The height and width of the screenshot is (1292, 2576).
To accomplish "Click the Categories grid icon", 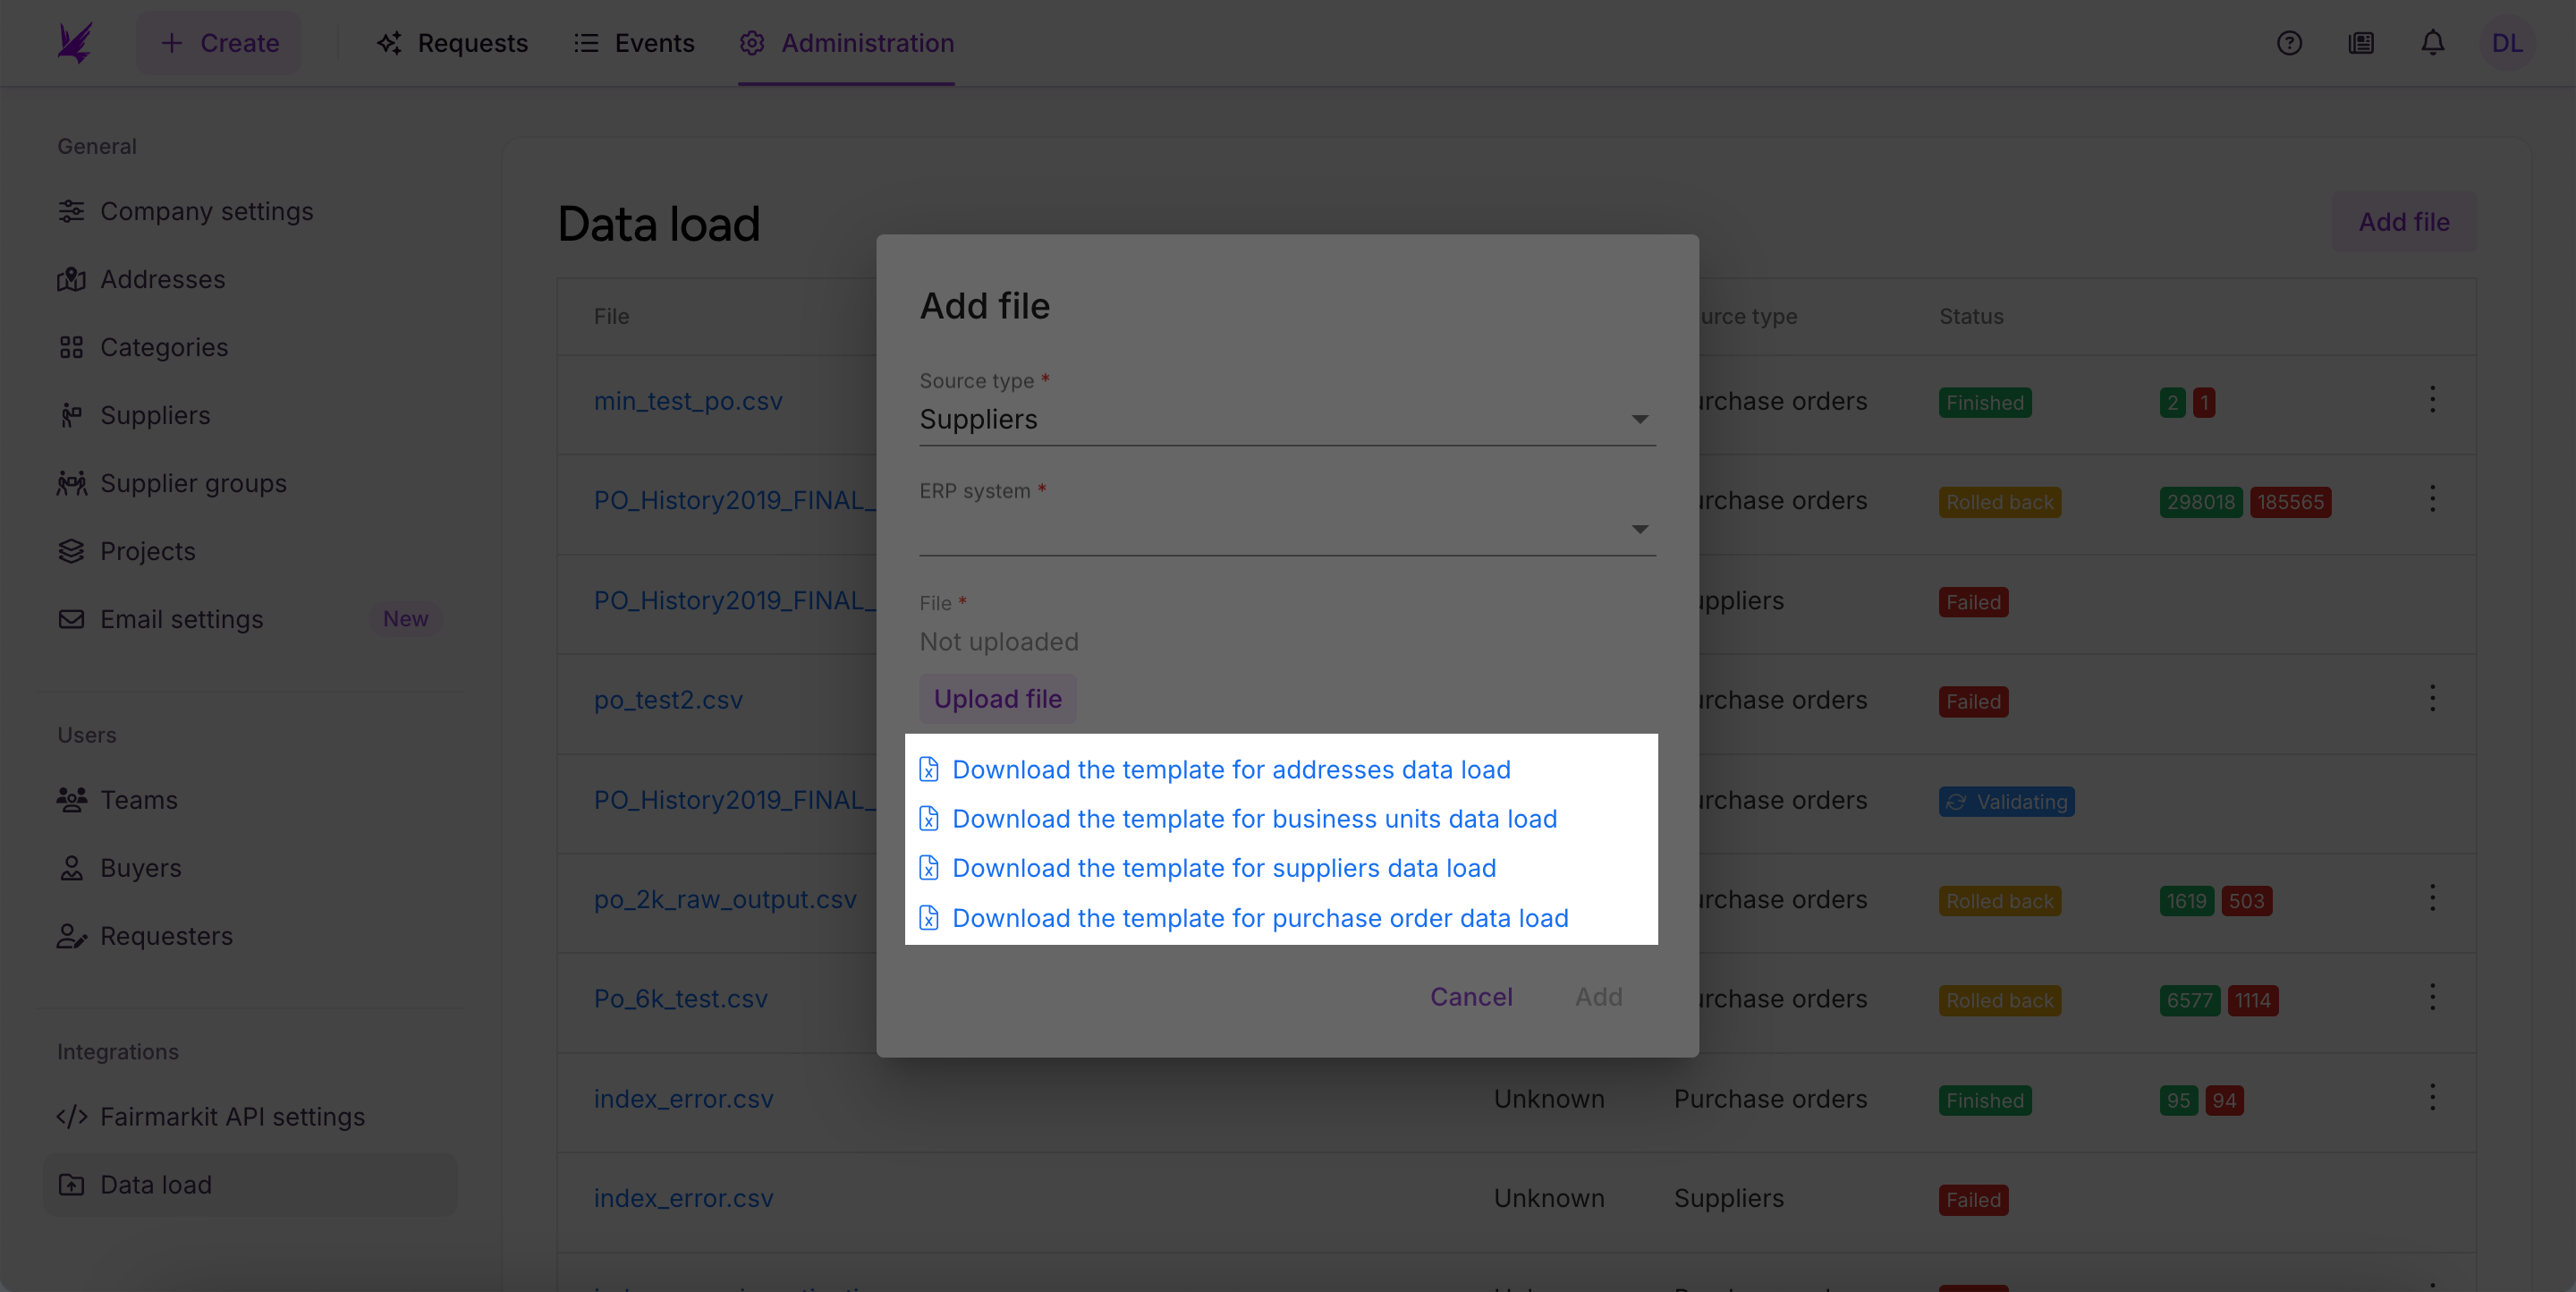I will coord(71,347).
